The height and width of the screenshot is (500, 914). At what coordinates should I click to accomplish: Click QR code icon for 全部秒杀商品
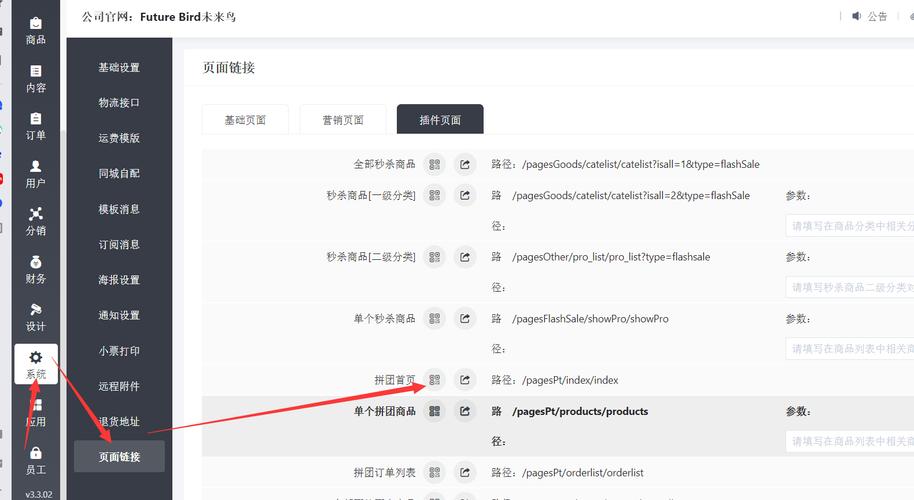coord(434,164)
